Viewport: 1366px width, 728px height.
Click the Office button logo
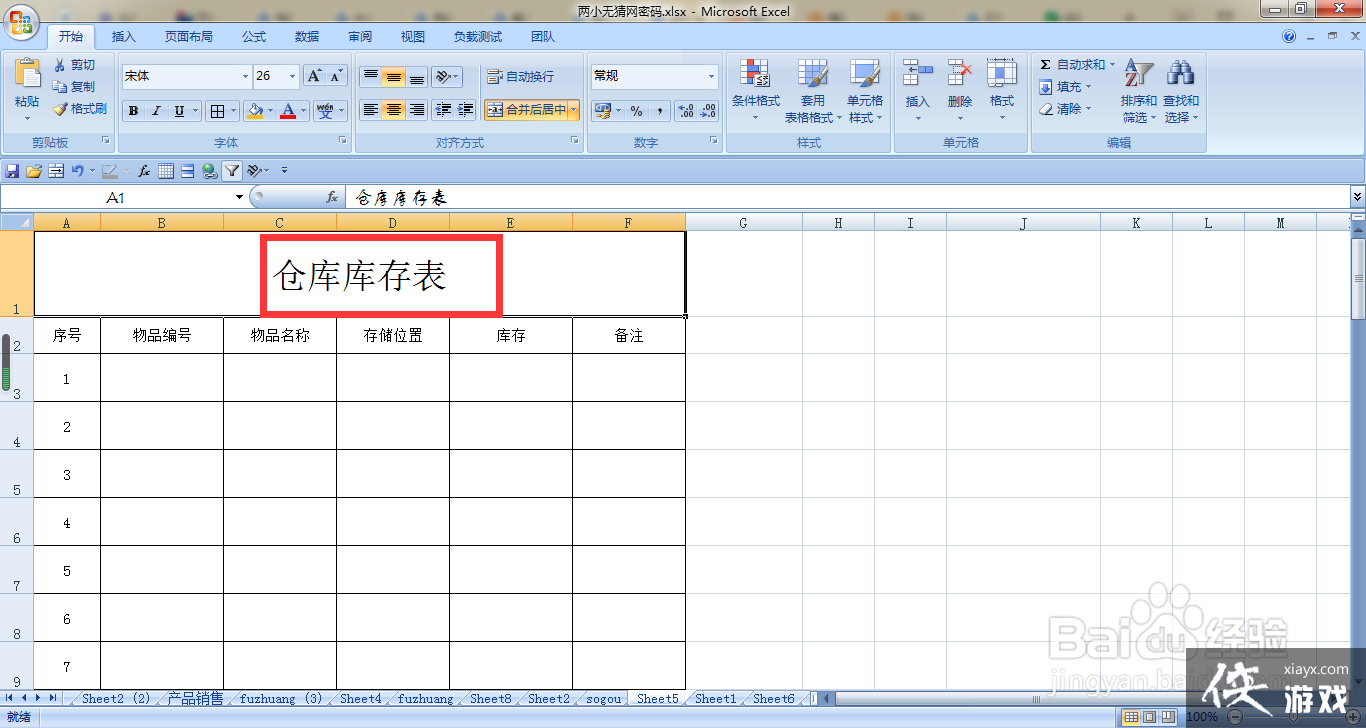pos(20,22)
